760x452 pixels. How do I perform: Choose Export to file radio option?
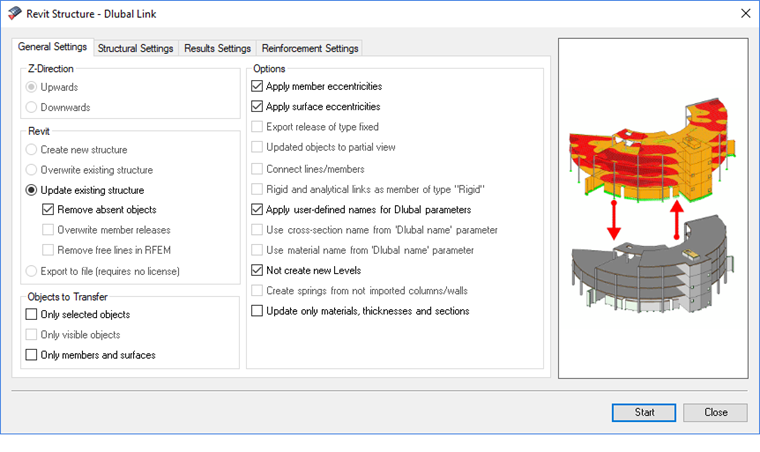32,271
